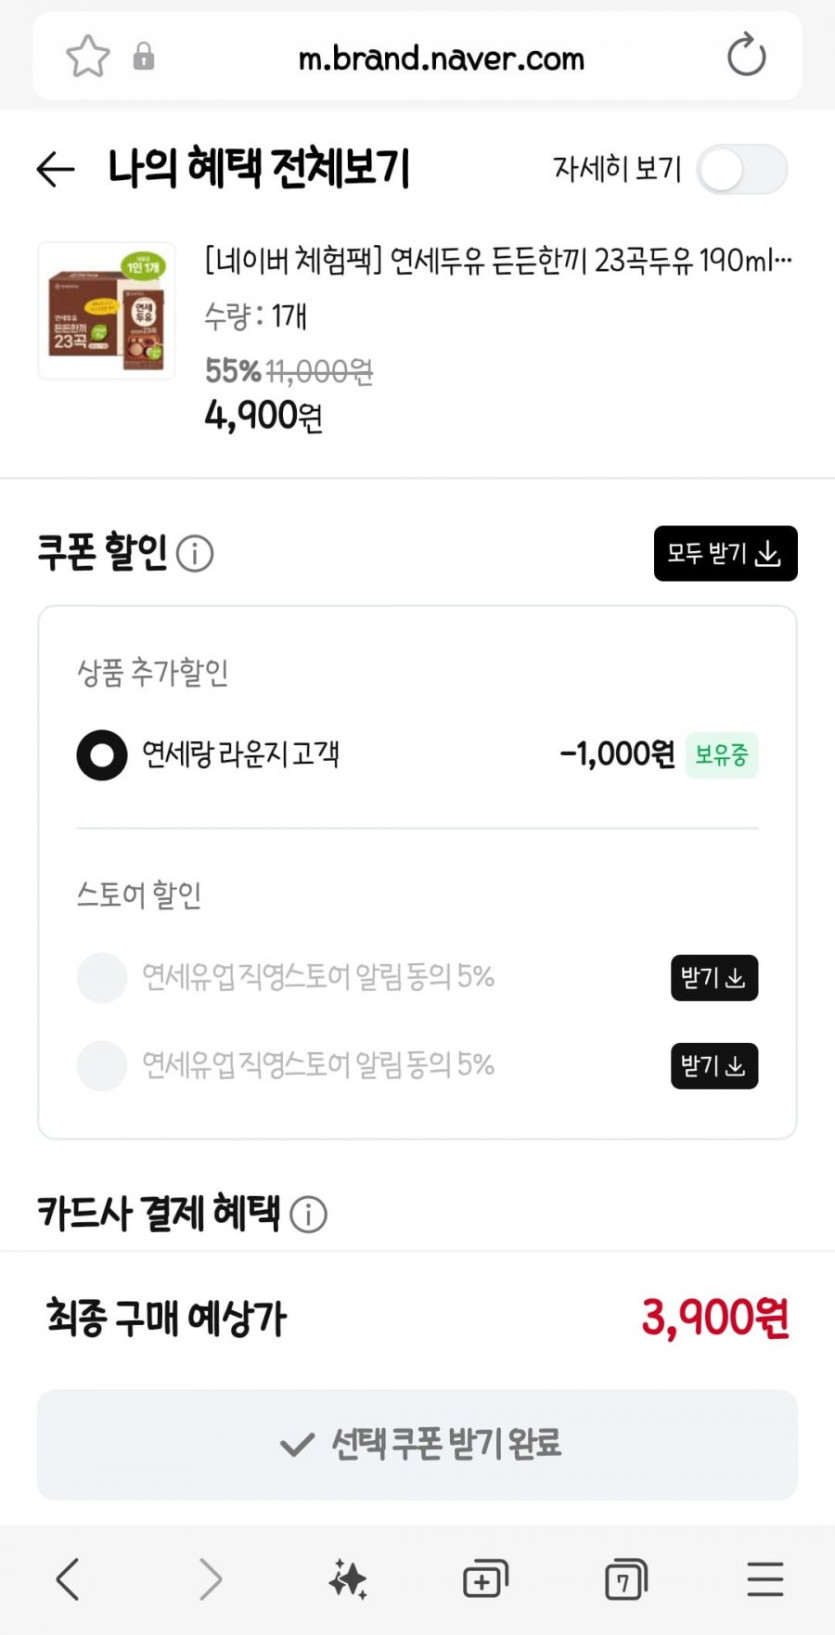Toggle the 자세히 보기 switch

pyautogui.click(x=742, y=169)
